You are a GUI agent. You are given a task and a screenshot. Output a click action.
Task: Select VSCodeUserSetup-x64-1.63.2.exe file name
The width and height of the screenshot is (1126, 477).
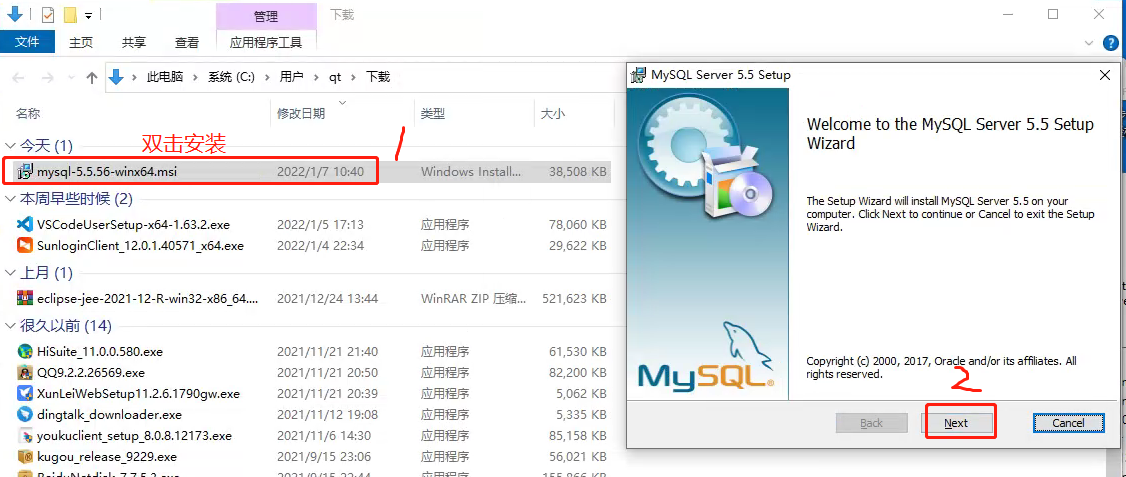(x=134, y=225)
